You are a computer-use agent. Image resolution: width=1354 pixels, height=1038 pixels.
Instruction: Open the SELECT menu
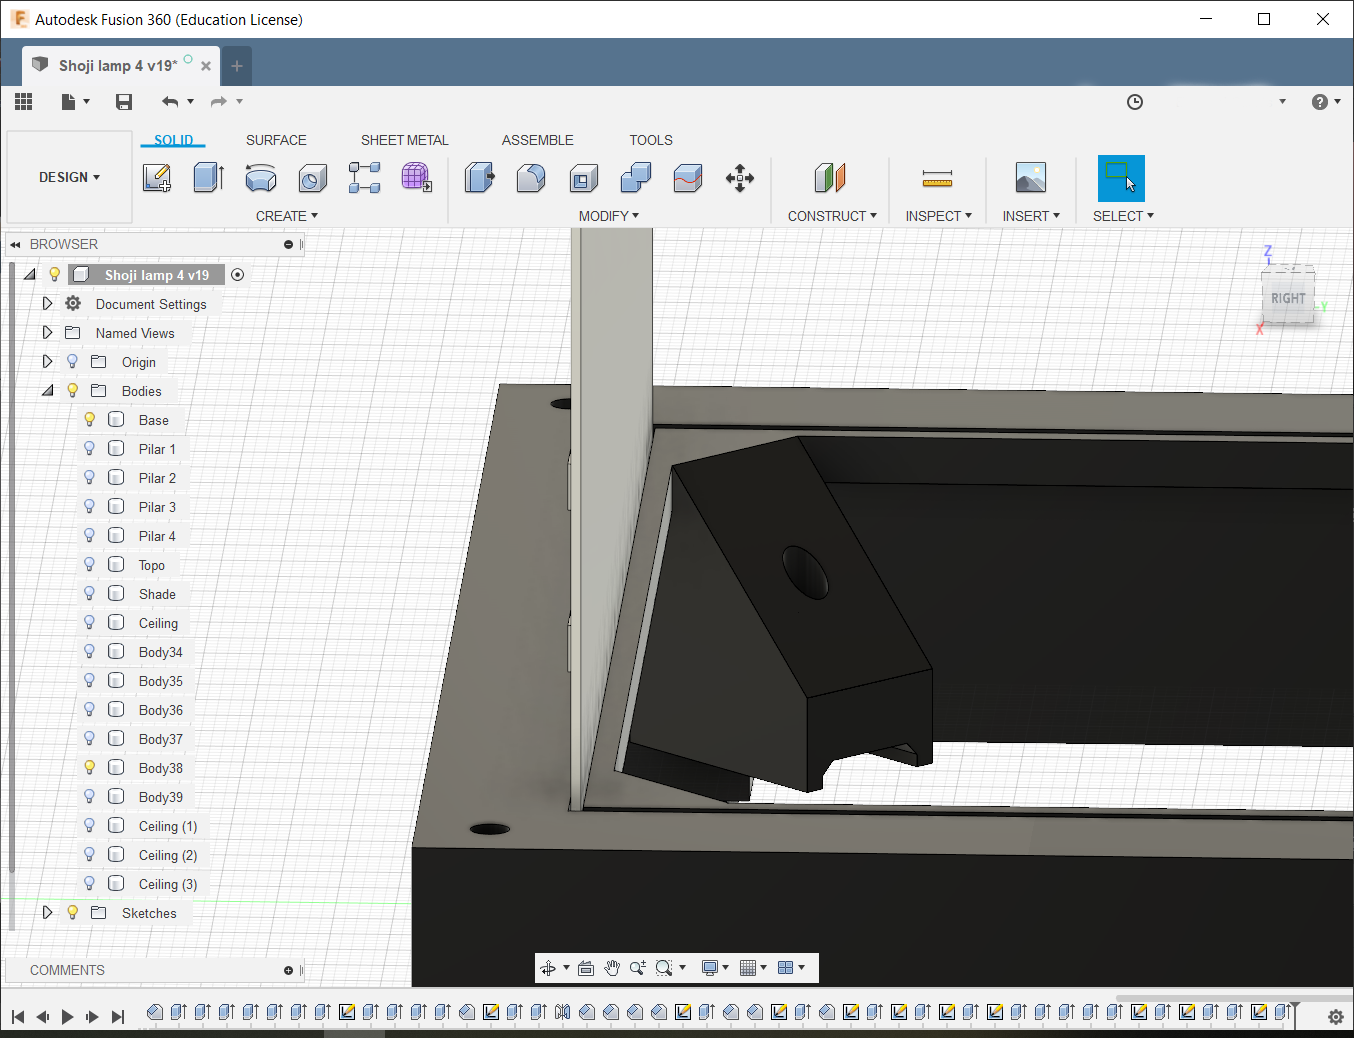point(1123,216)
